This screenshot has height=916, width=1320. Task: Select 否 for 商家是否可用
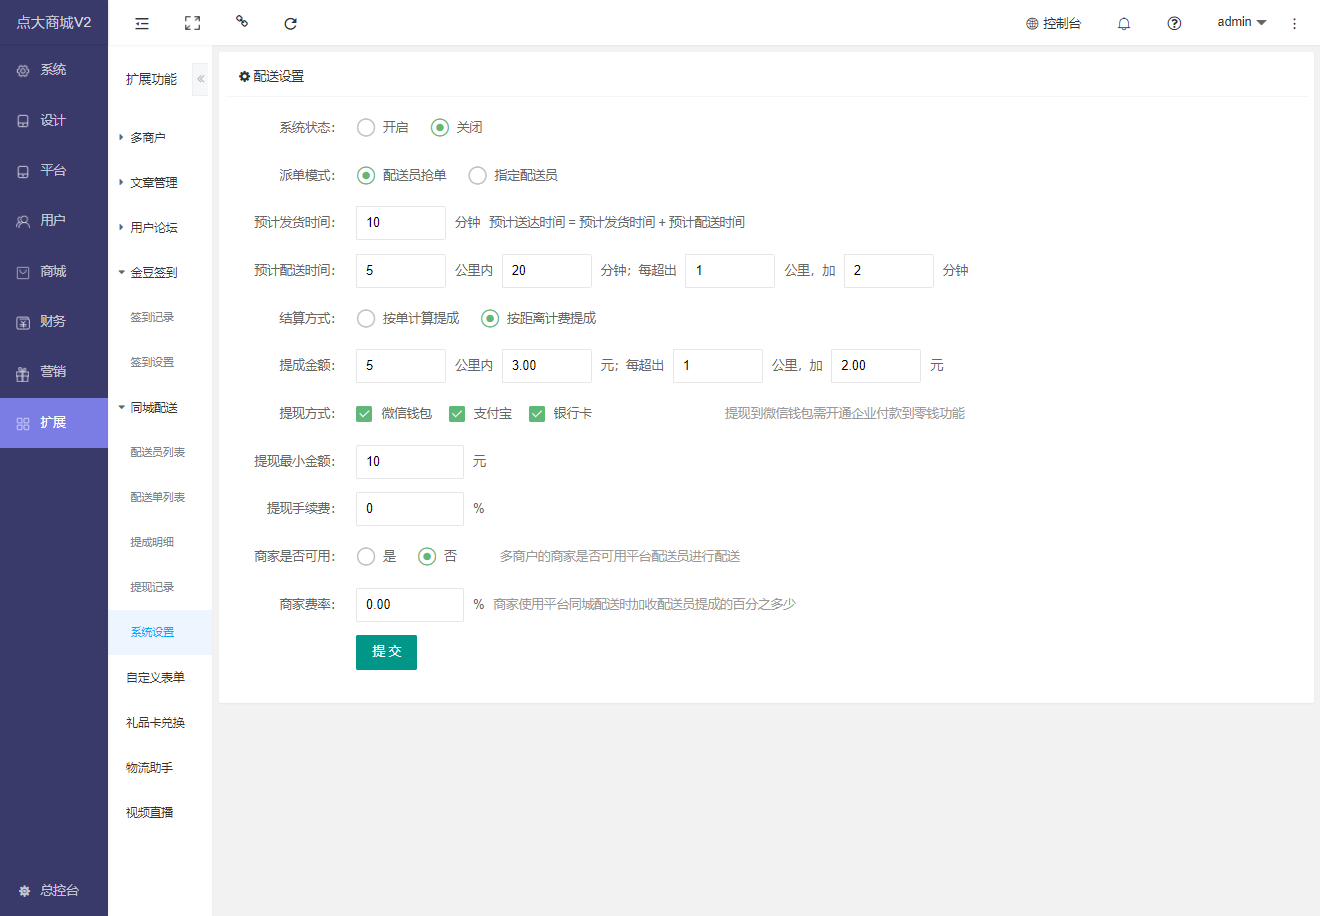pos(438,556)
